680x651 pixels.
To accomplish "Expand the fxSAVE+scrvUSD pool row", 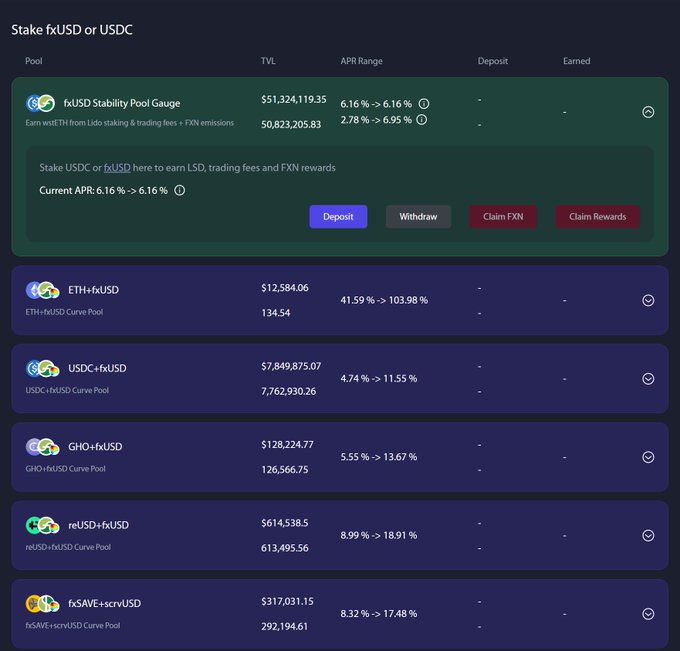I will pyautogui.click(x=648, y=614).
